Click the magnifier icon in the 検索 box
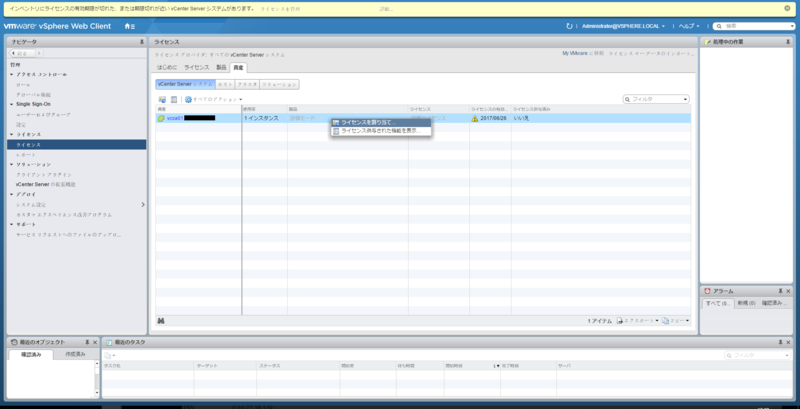The image size is (800, 409). click(719, 26)
